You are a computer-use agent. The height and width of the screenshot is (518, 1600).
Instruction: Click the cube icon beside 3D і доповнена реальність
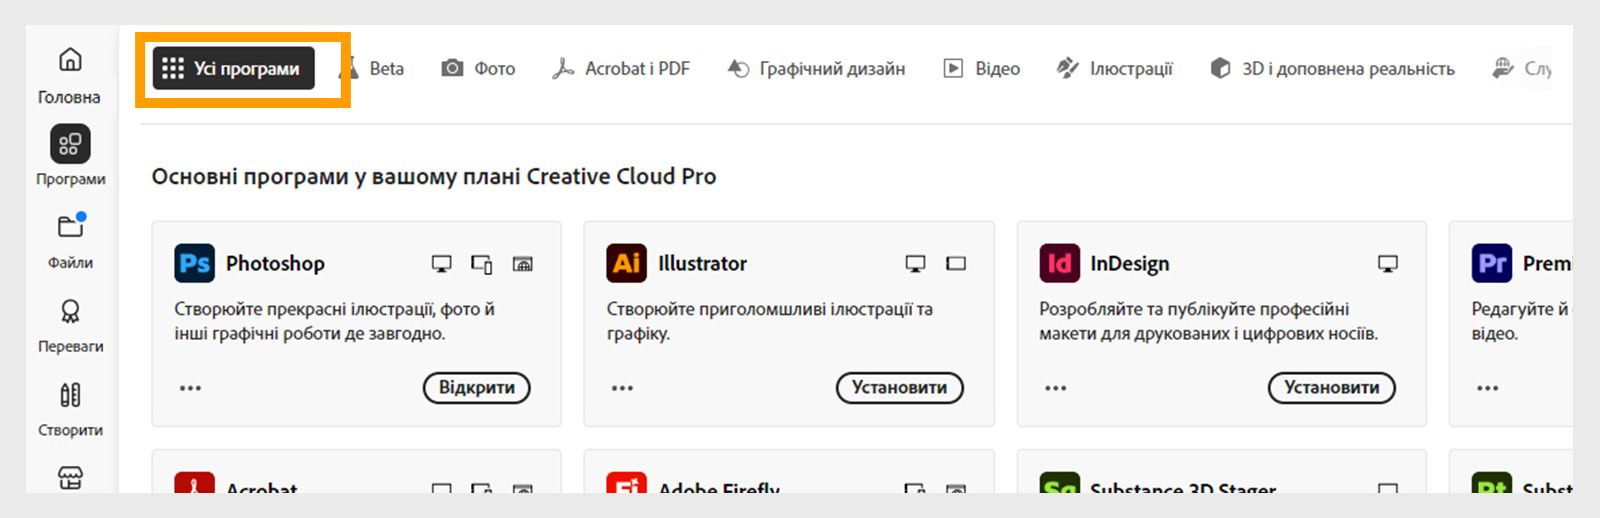(1220, 68)
